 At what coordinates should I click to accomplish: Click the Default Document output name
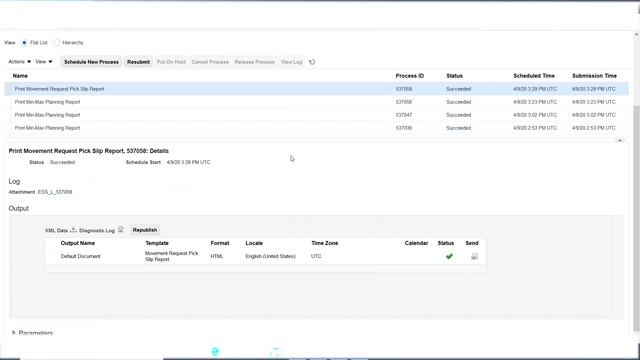[x=80, y=256]
